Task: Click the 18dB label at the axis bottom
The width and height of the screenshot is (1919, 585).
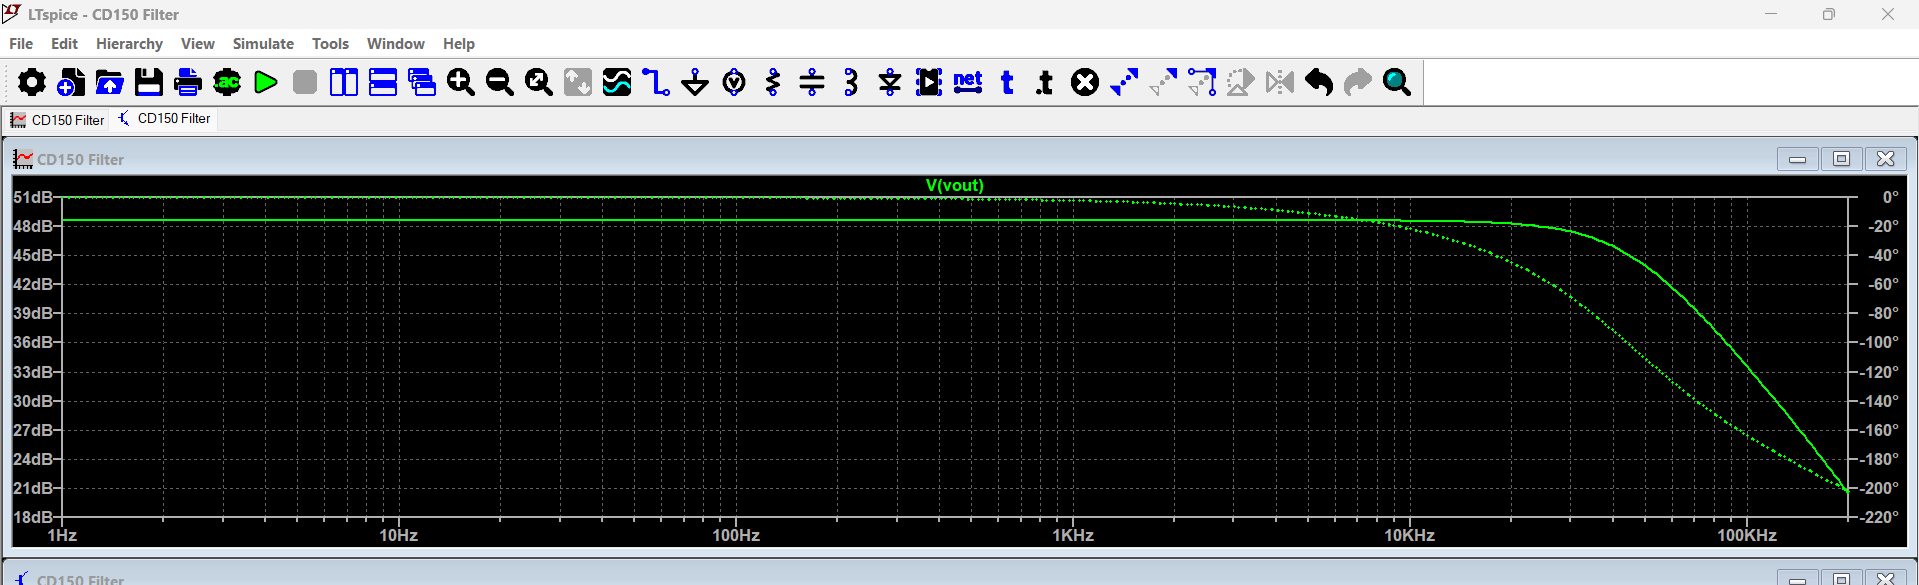Action: pos(32,517)
